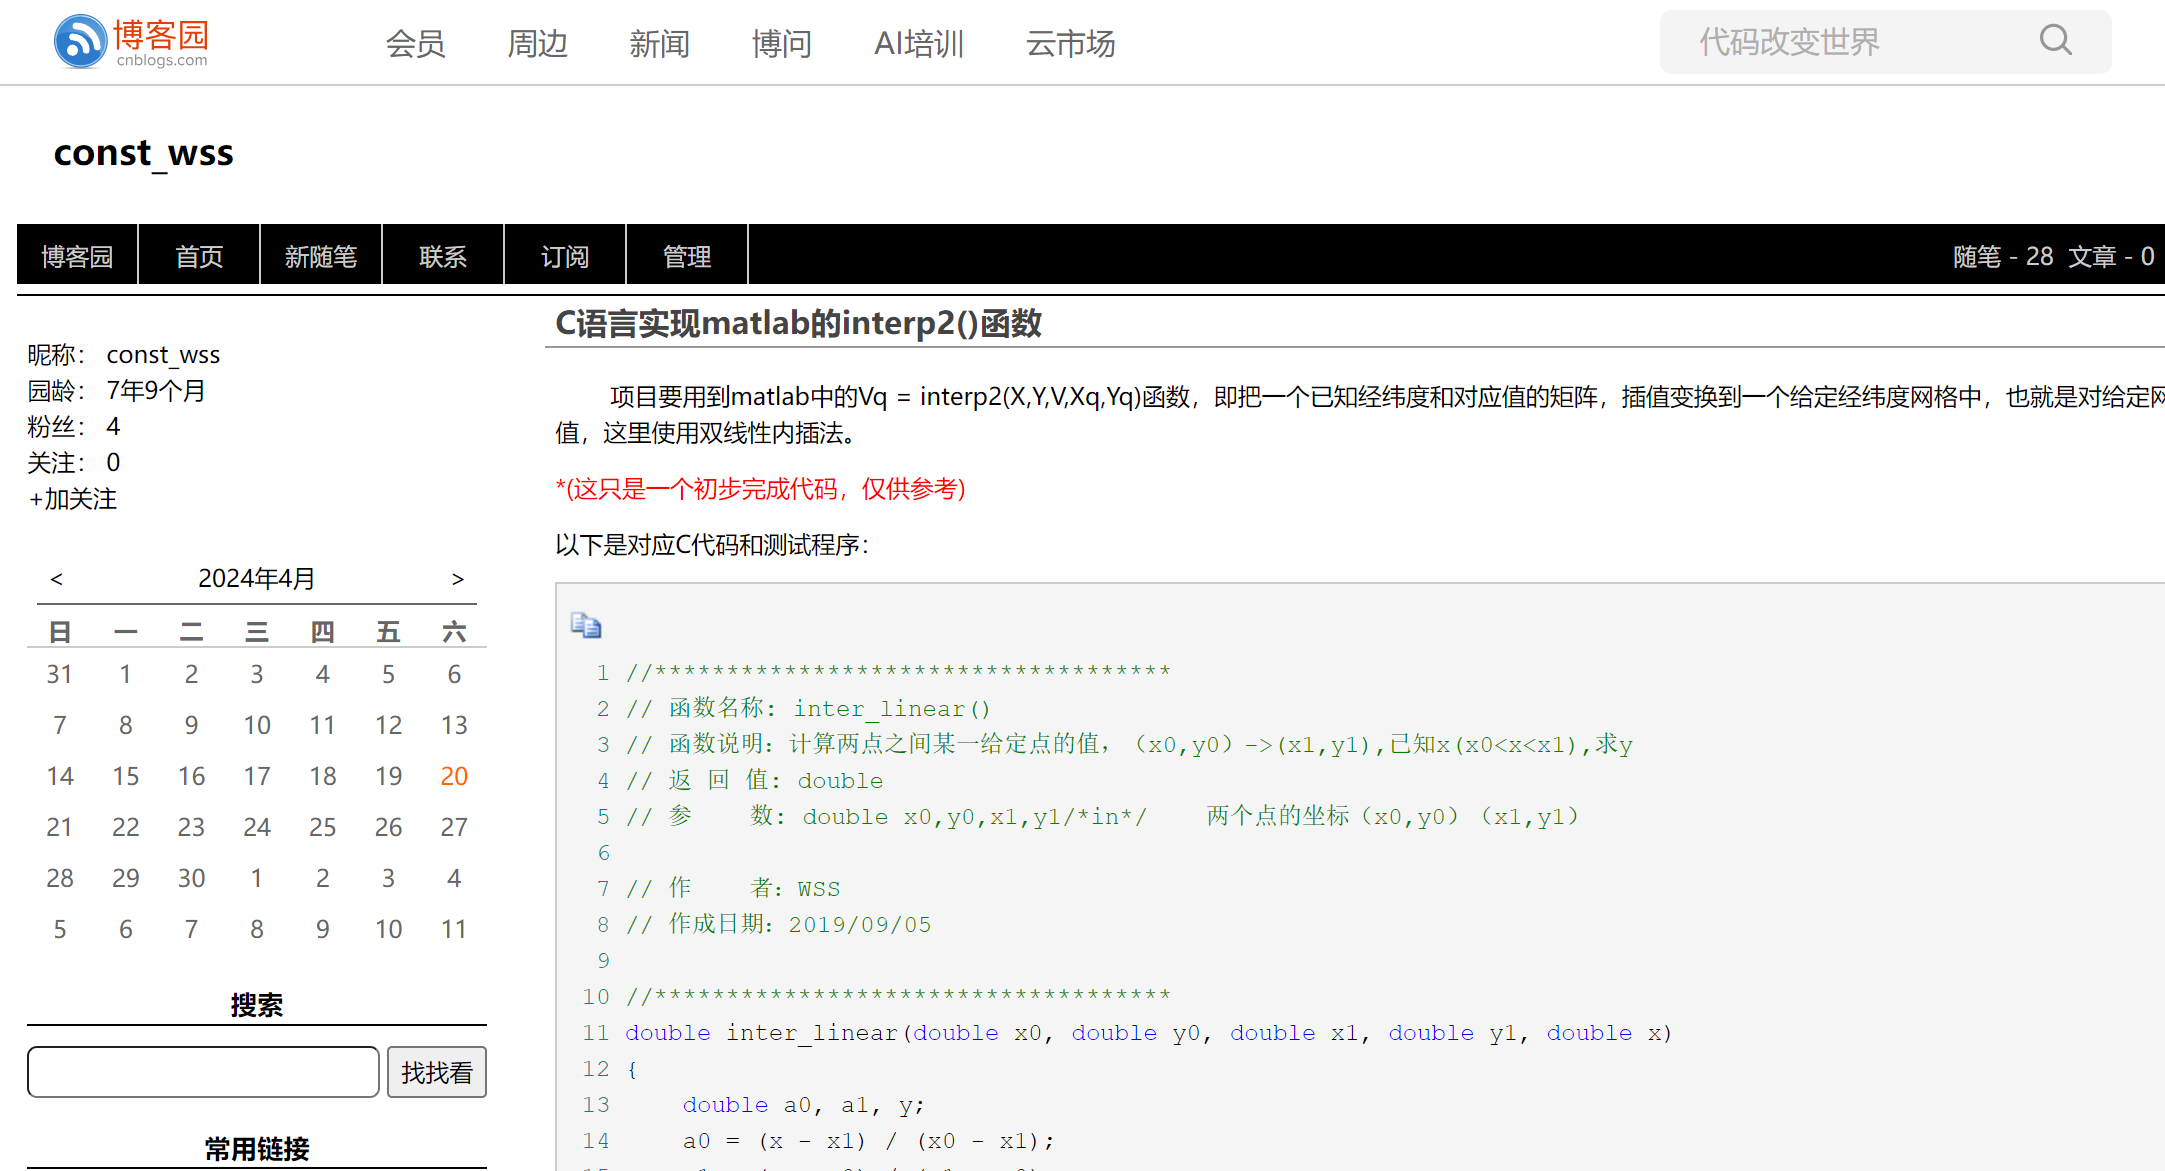Select 新随笔 in the navbar

(321, 257)
